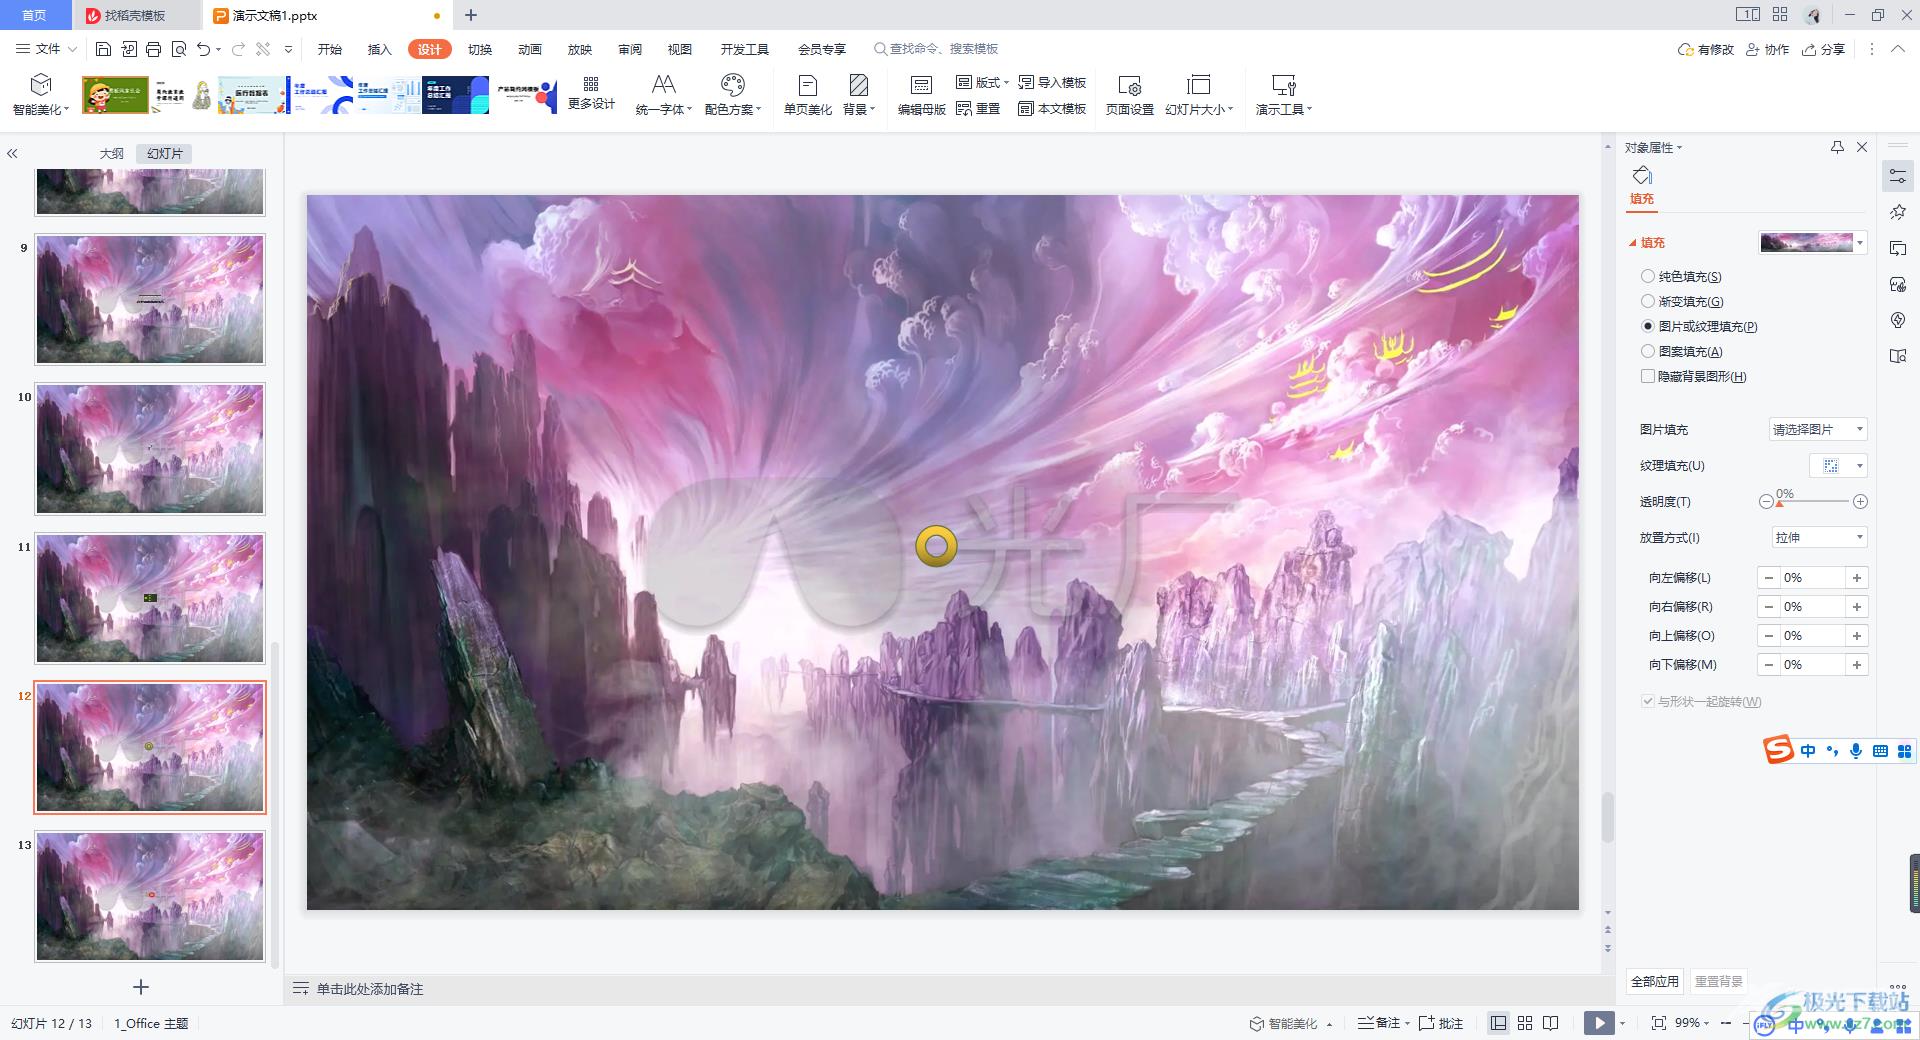
Task: Click 更多设计 more designs grid icon
Action: pos(591,93)
